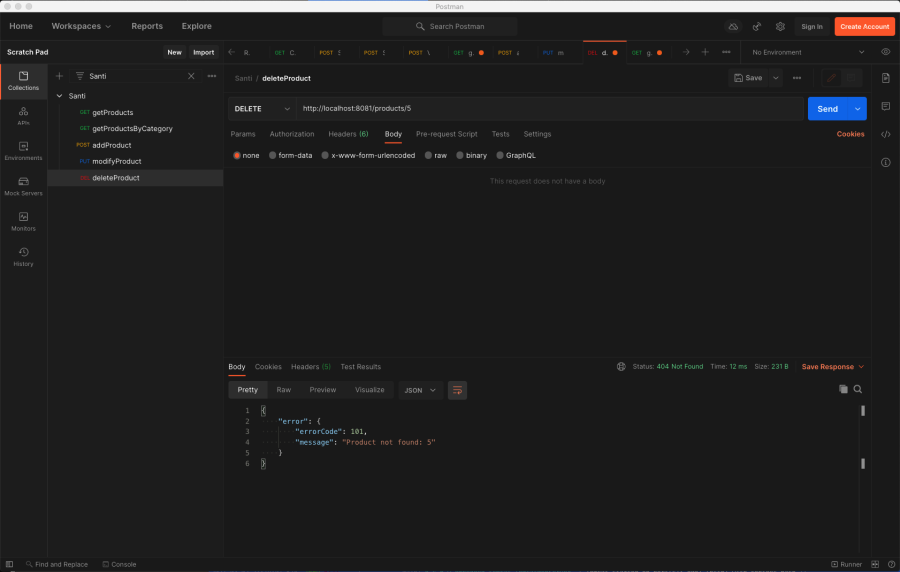Open the Test Results response tab
The width and height of the screenshot is (900, 572).
360,367
